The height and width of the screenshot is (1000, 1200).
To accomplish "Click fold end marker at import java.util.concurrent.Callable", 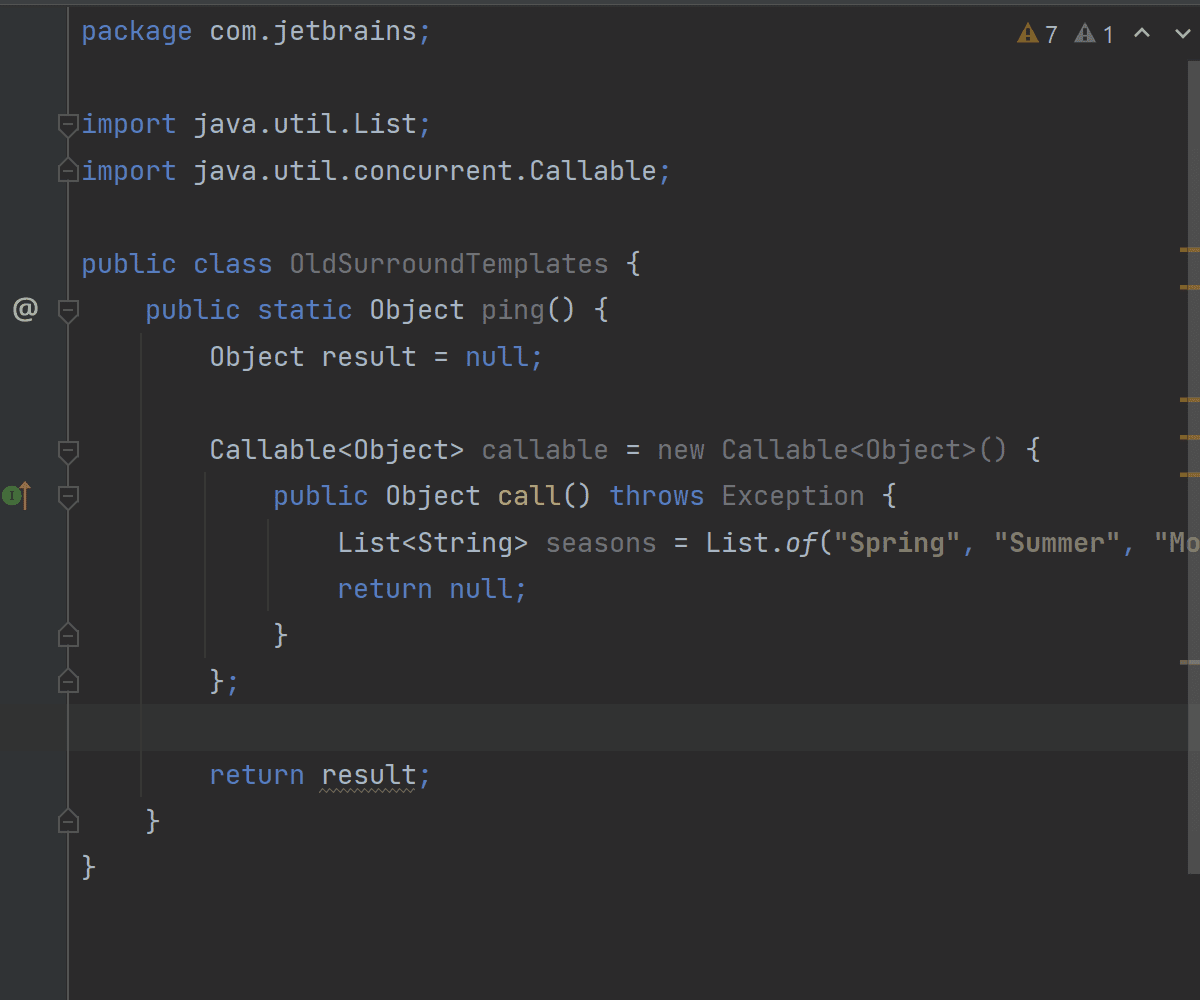I will (x=68, y=171).
